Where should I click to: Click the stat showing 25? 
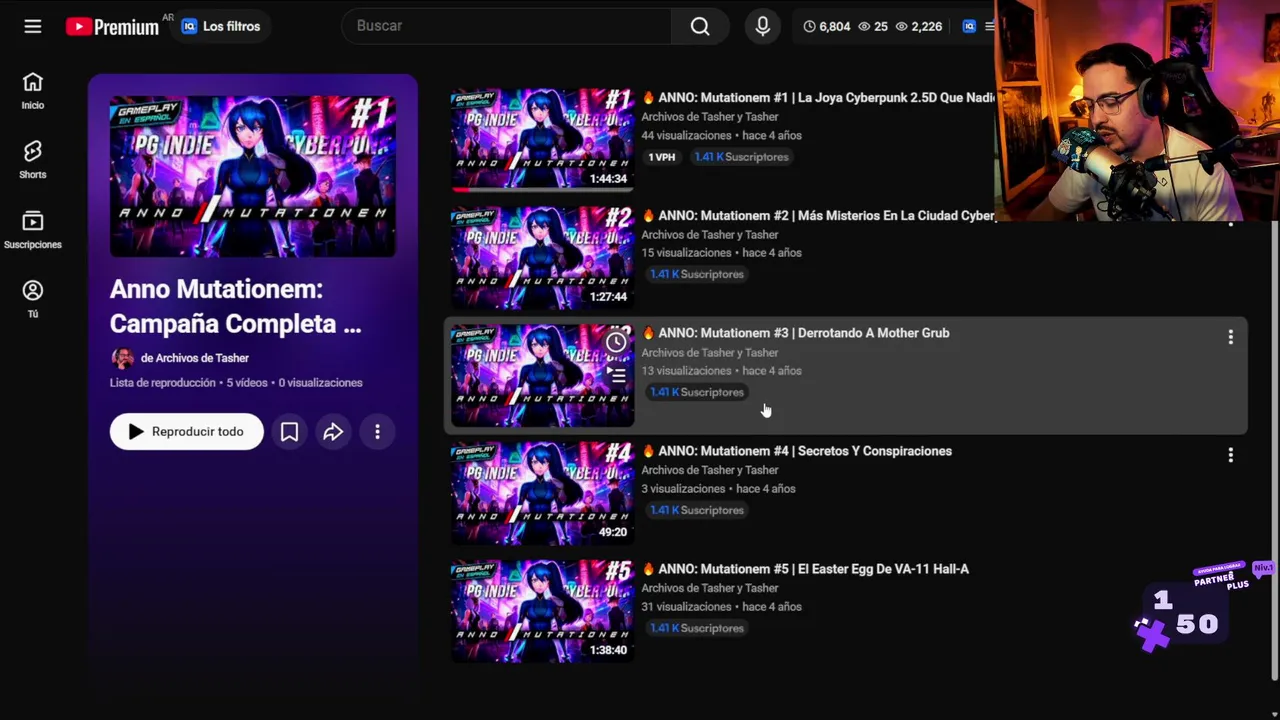pyautogui.click(x=873, y=26)
